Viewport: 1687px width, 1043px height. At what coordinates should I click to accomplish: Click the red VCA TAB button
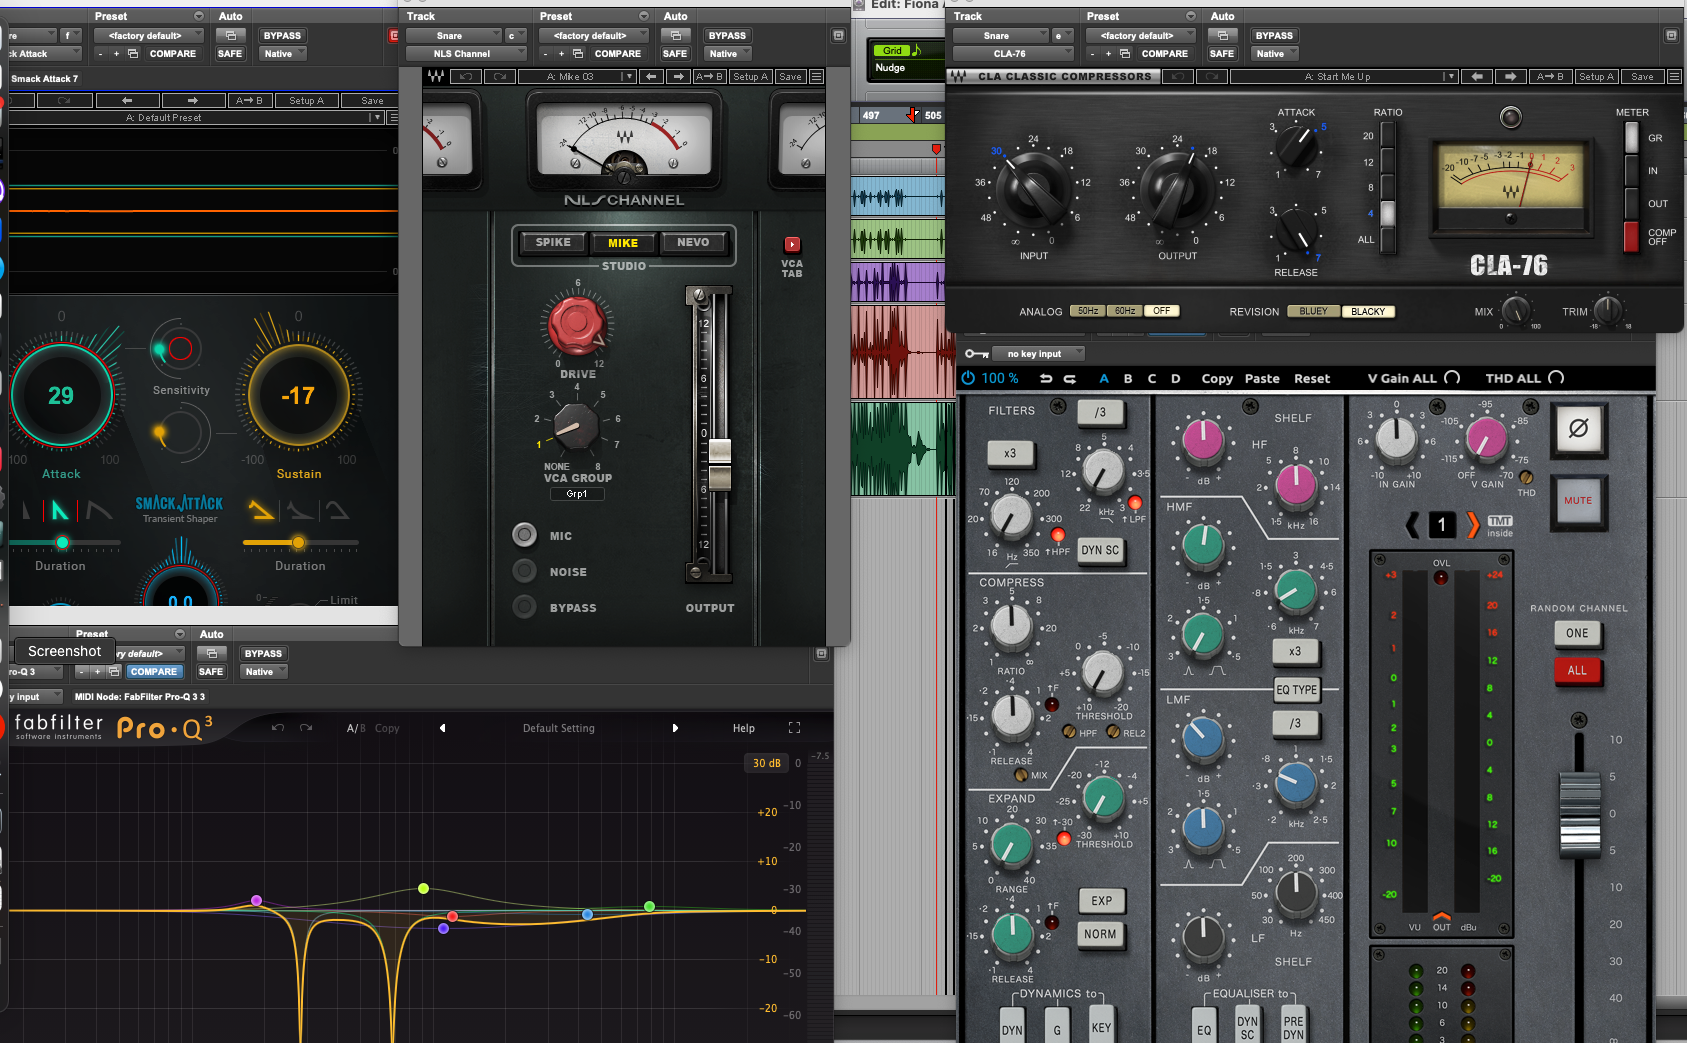click(x=792, y=244)
